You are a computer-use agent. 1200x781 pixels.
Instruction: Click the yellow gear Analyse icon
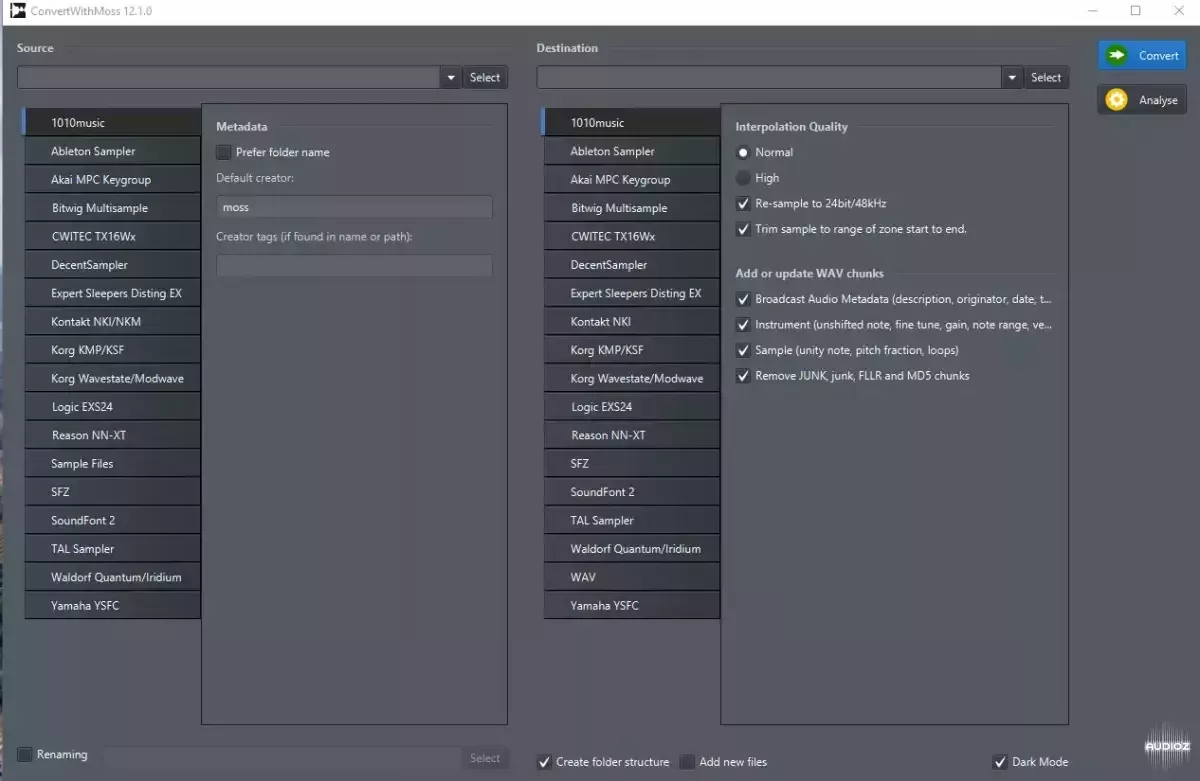point(1116,100)
